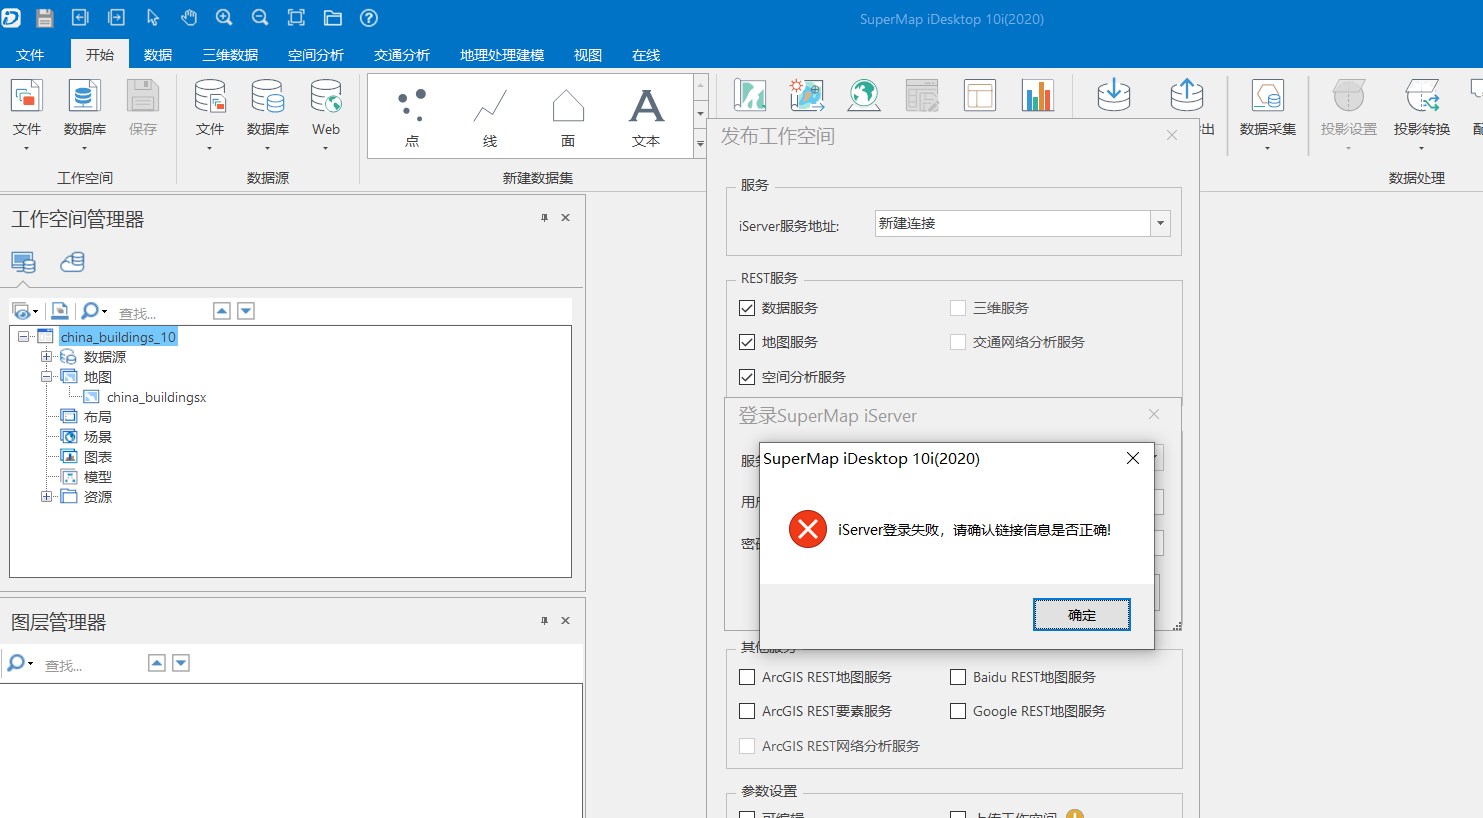
Task: Collapse the 地图 tree node
Action: [x=46, y=377]
